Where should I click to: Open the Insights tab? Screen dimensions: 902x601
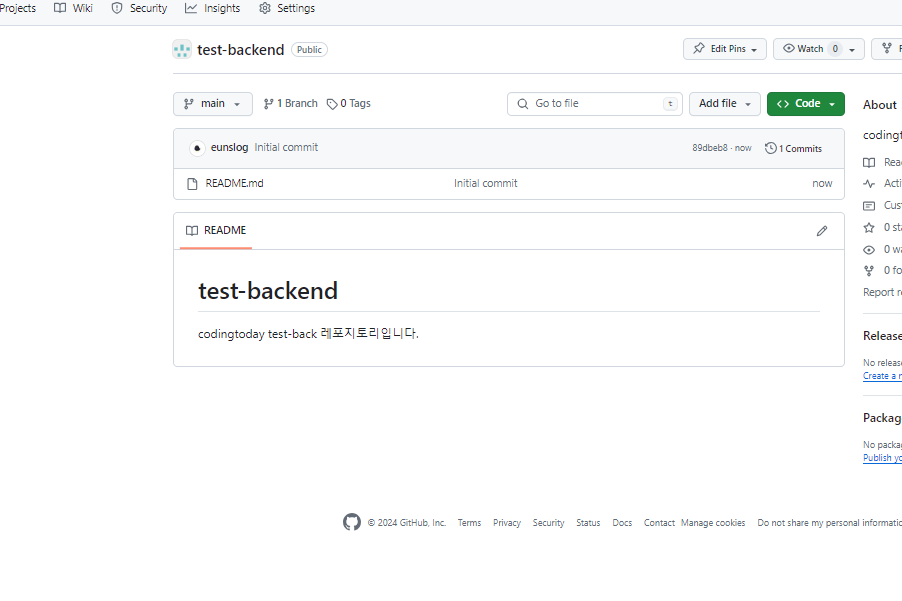(x=213, y=8)
